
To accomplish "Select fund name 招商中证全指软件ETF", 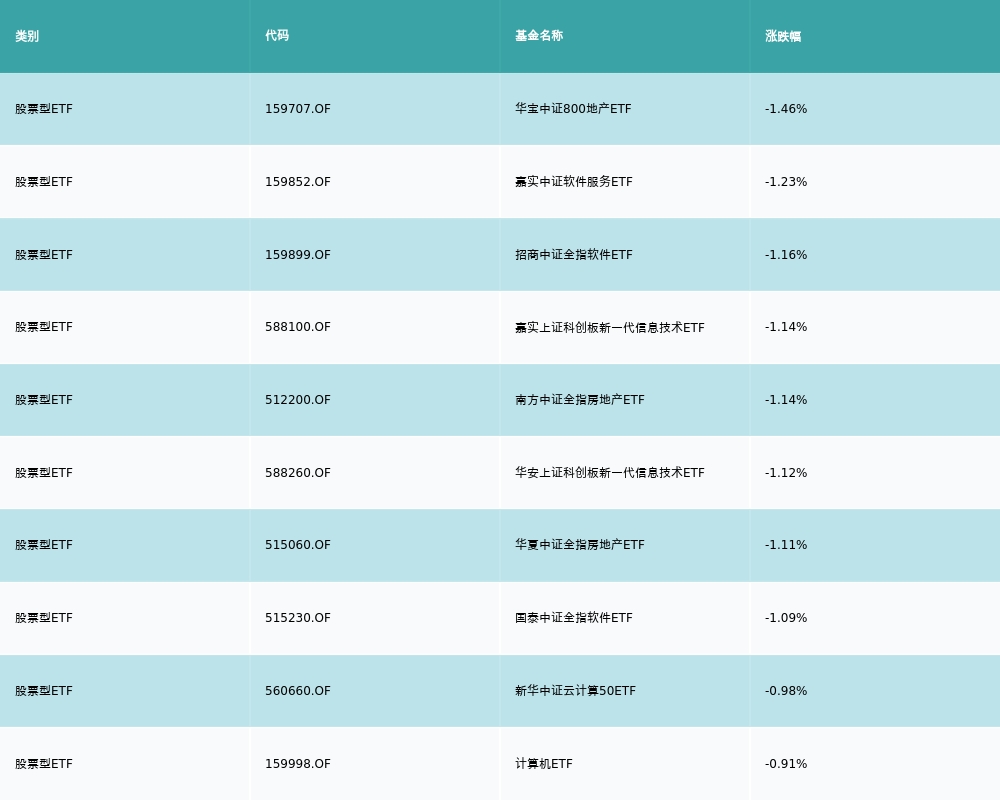I will click(573, 255).
